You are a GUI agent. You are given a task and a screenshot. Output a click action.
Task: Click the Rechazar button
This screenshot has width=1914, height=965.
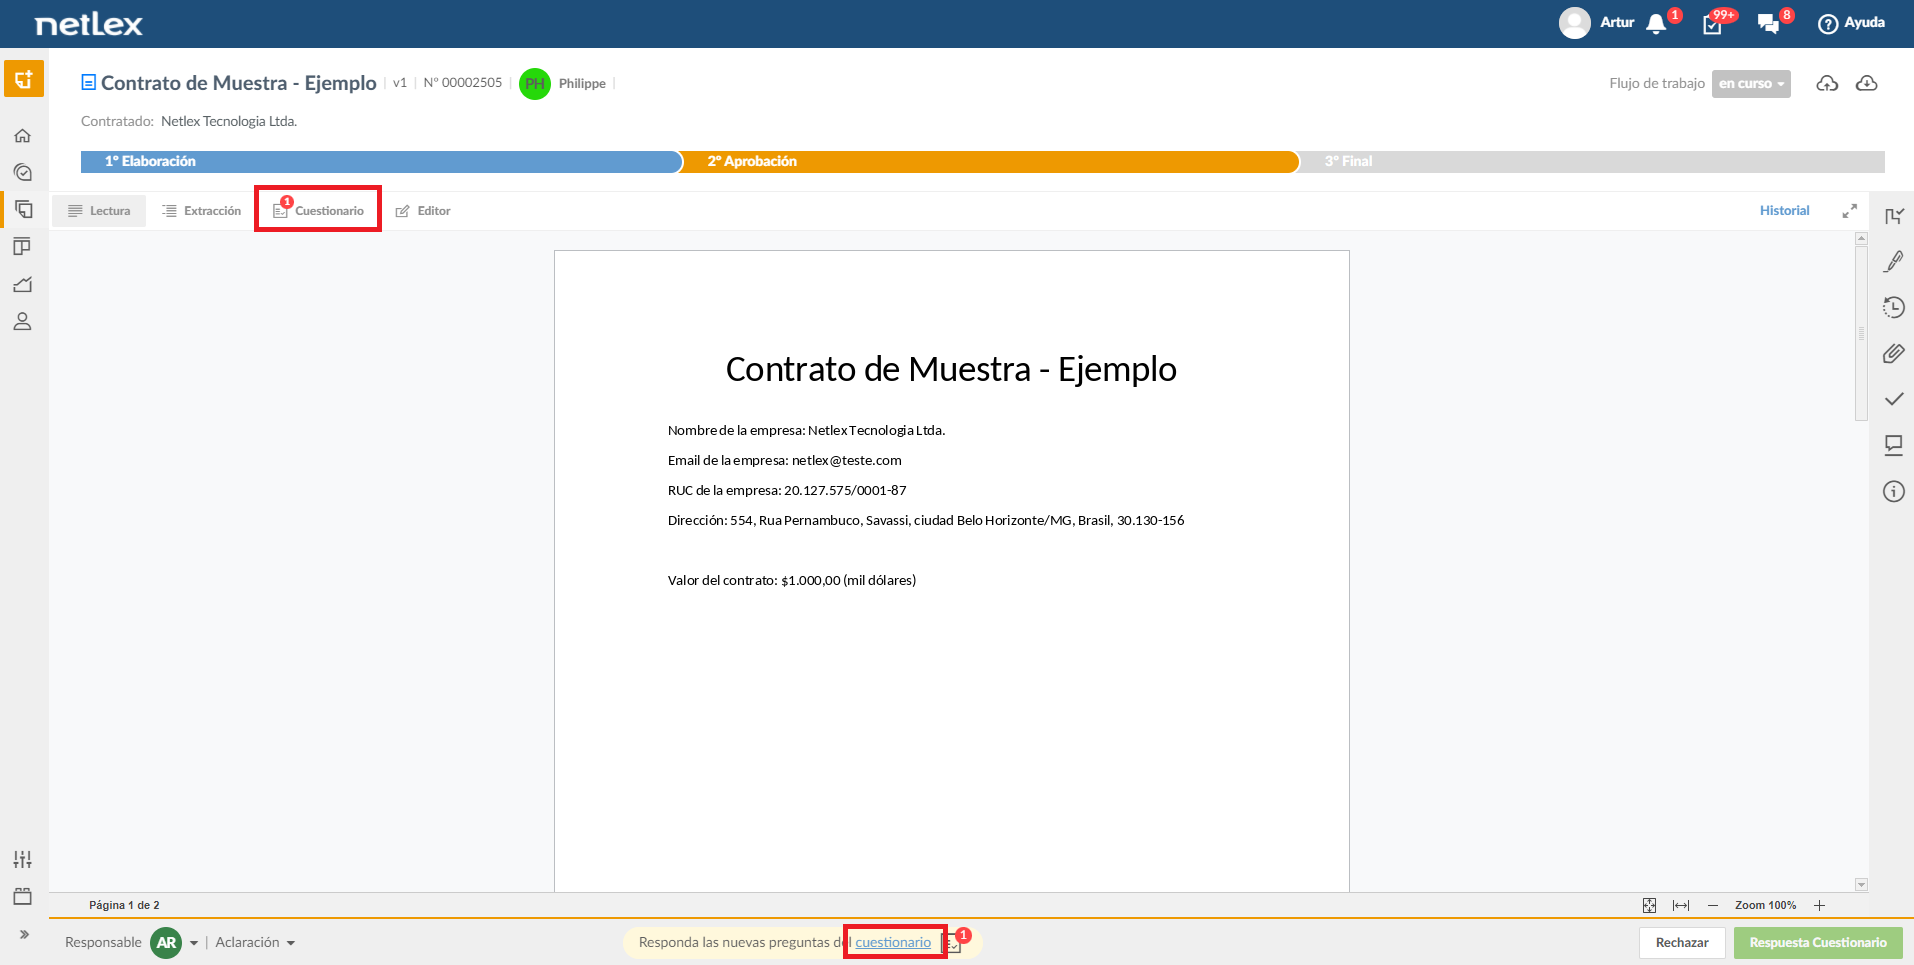(1682, 942)
